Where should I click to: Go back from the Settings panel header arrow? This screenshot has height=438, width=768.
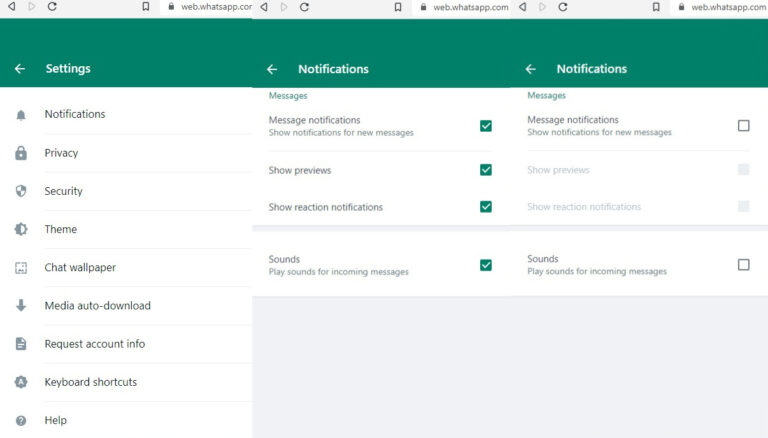click(20, 69)
